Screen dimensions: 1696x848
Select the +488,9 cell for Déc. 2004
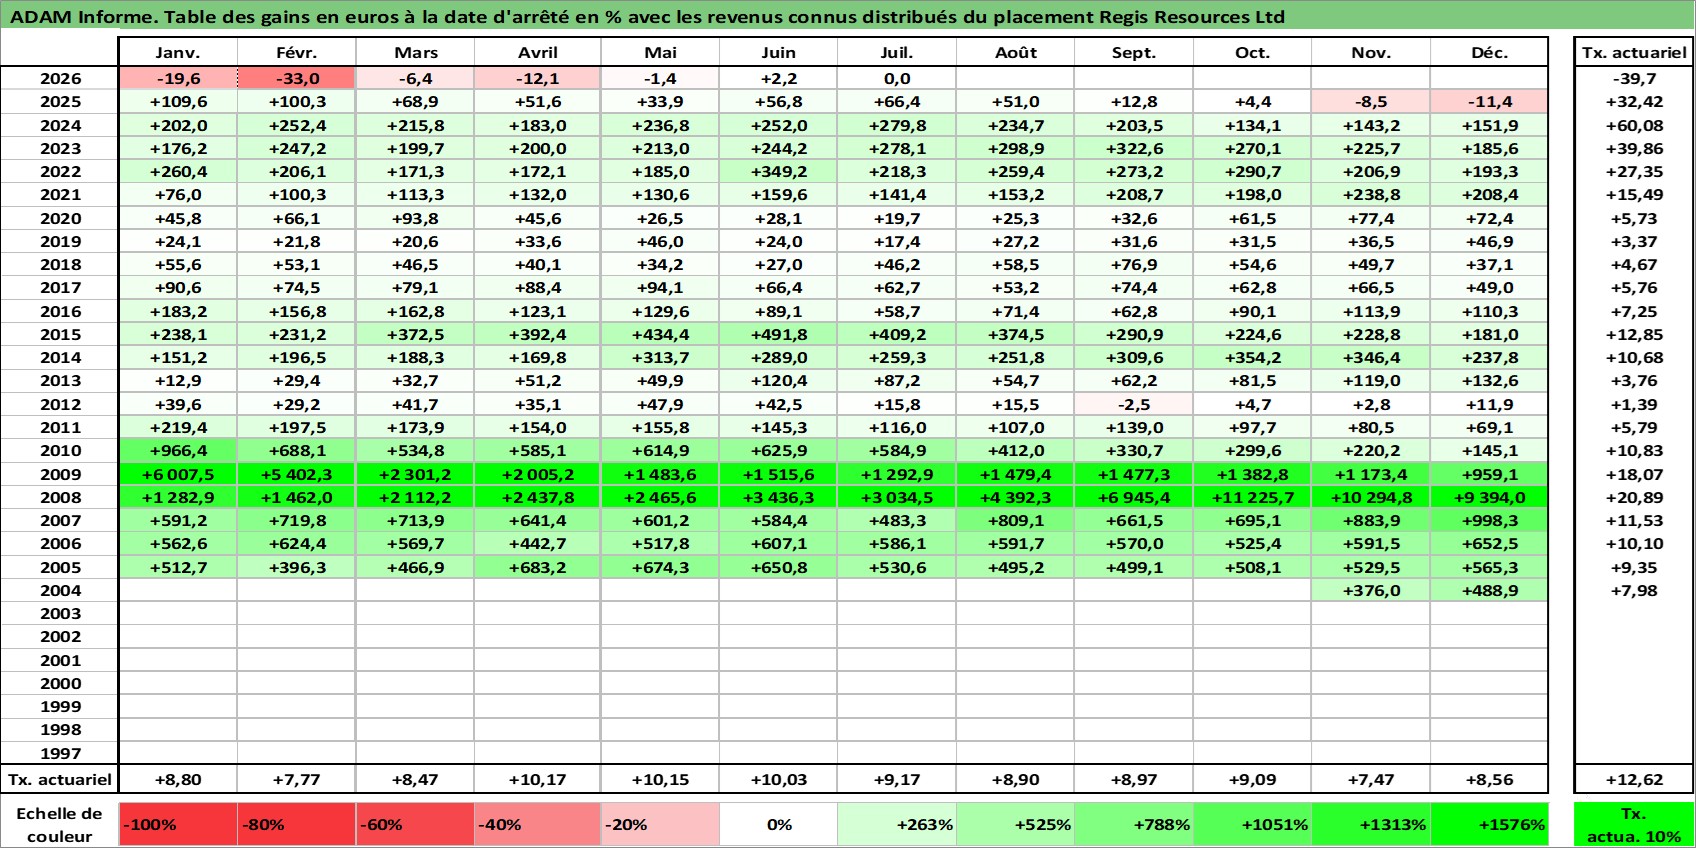(x=1489, y=590)
